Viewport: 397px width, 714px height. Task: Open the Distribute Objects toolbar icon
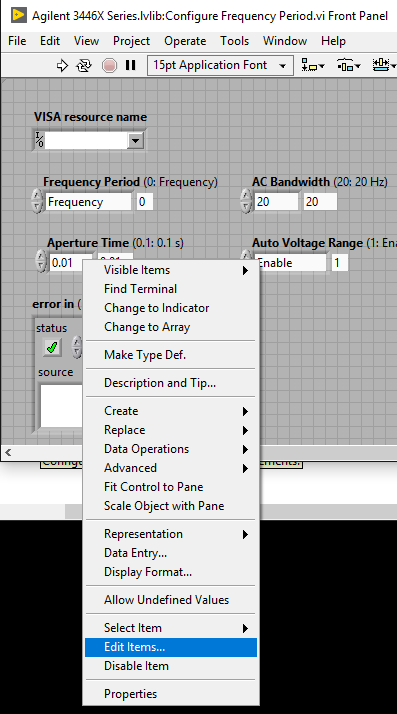coord(348,66)
